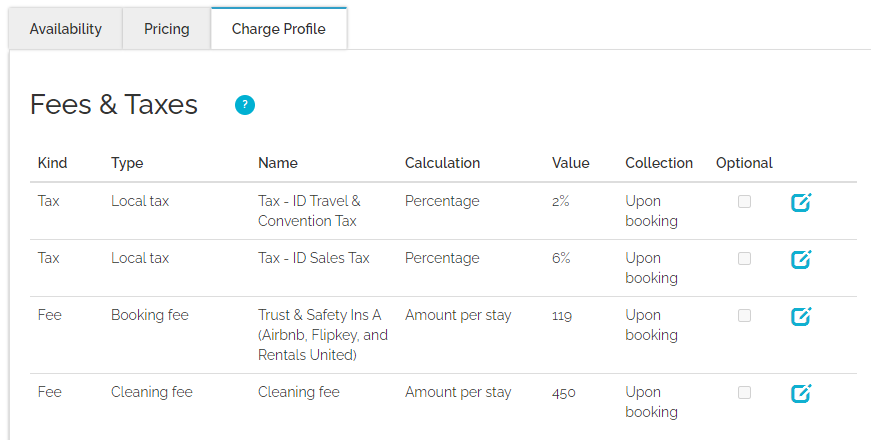Edit the Cleaning fee row
Viewport: 871px width, 440px height.
point(801,393)
